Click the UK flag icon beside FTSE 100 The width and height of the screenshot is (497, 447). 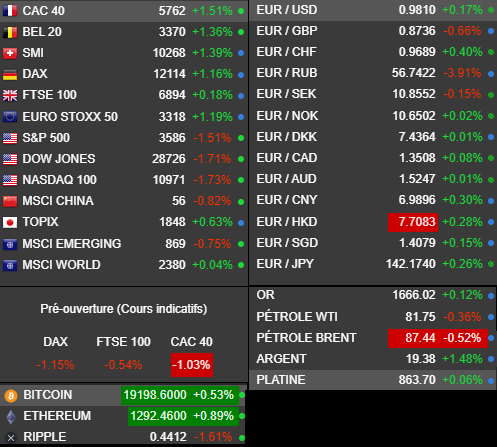10,95
